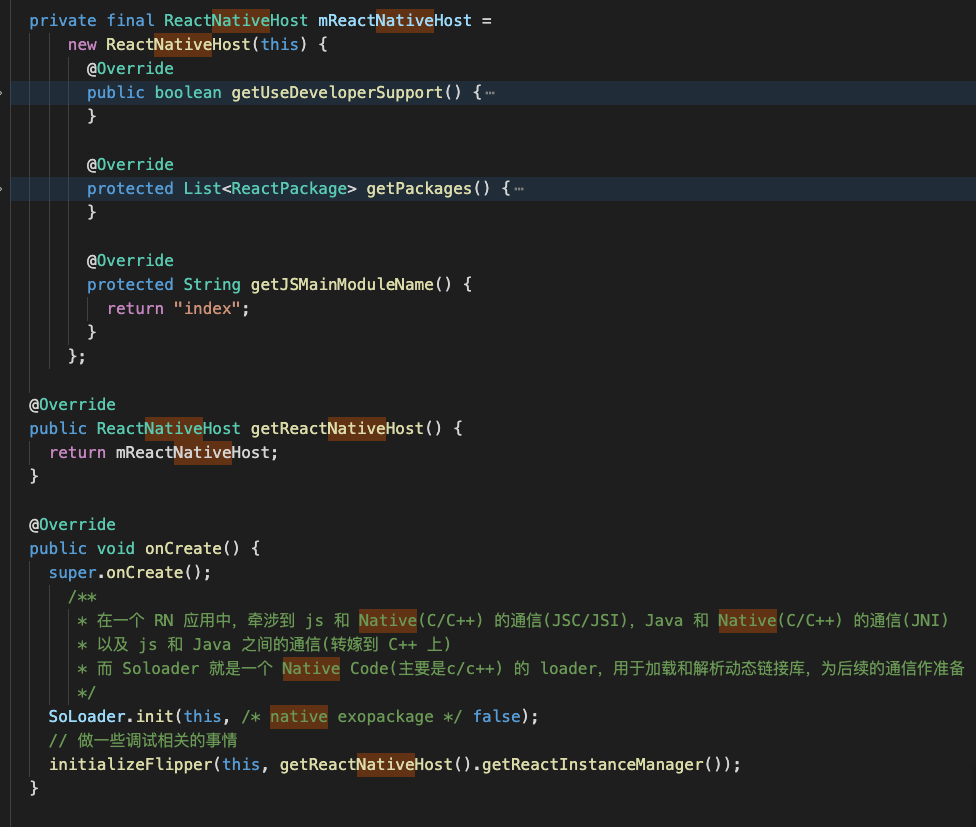Screen dimensions: 976x827
Task: Click the "index" string literal
Action: click(x=211, y=309)
